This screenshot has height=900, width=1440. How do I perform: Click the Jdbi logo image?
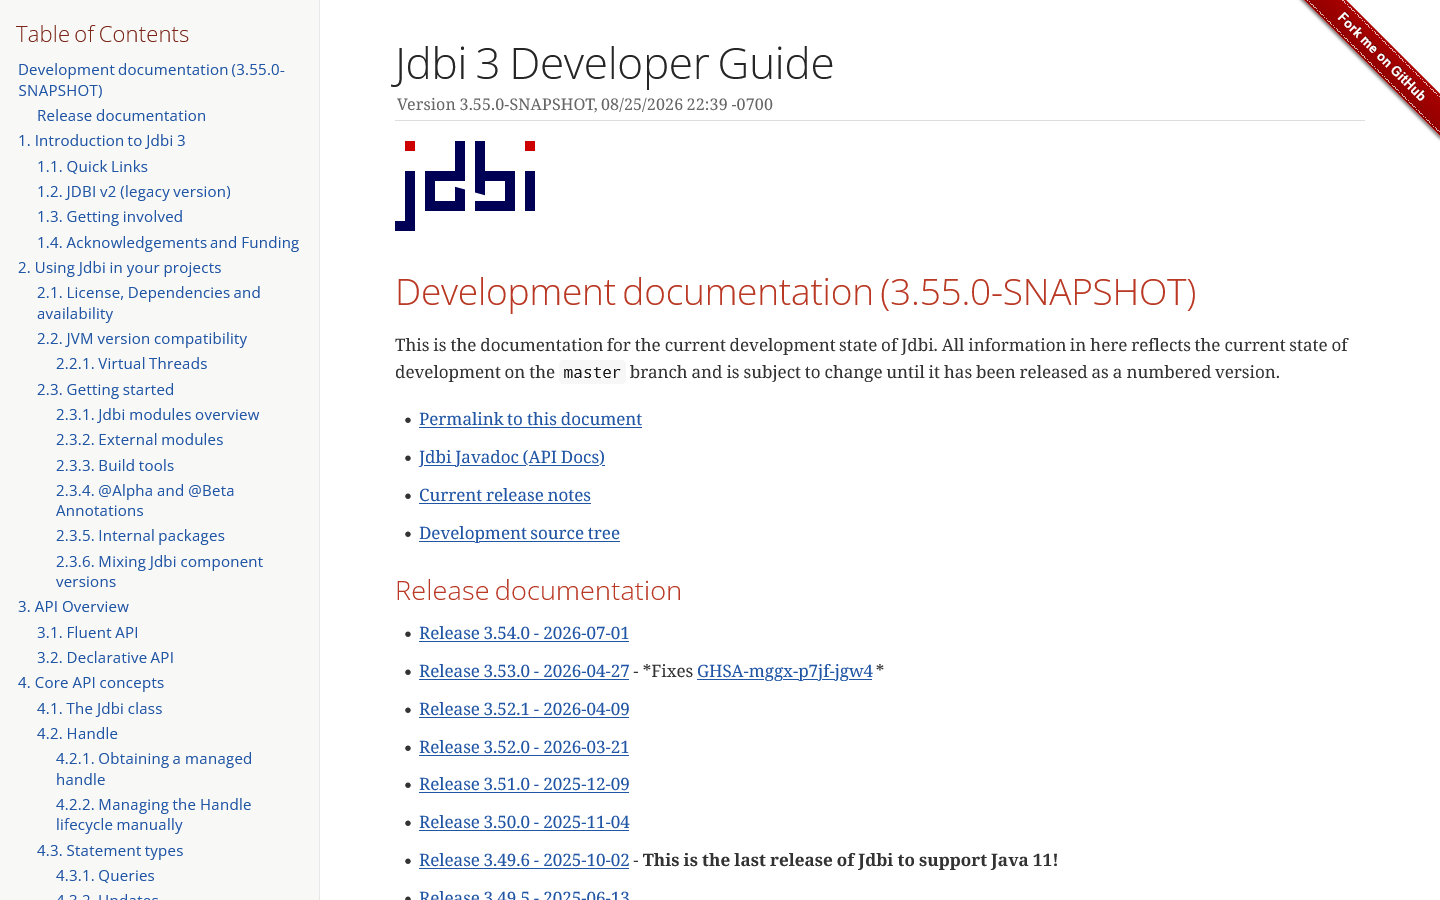point(465,186)
